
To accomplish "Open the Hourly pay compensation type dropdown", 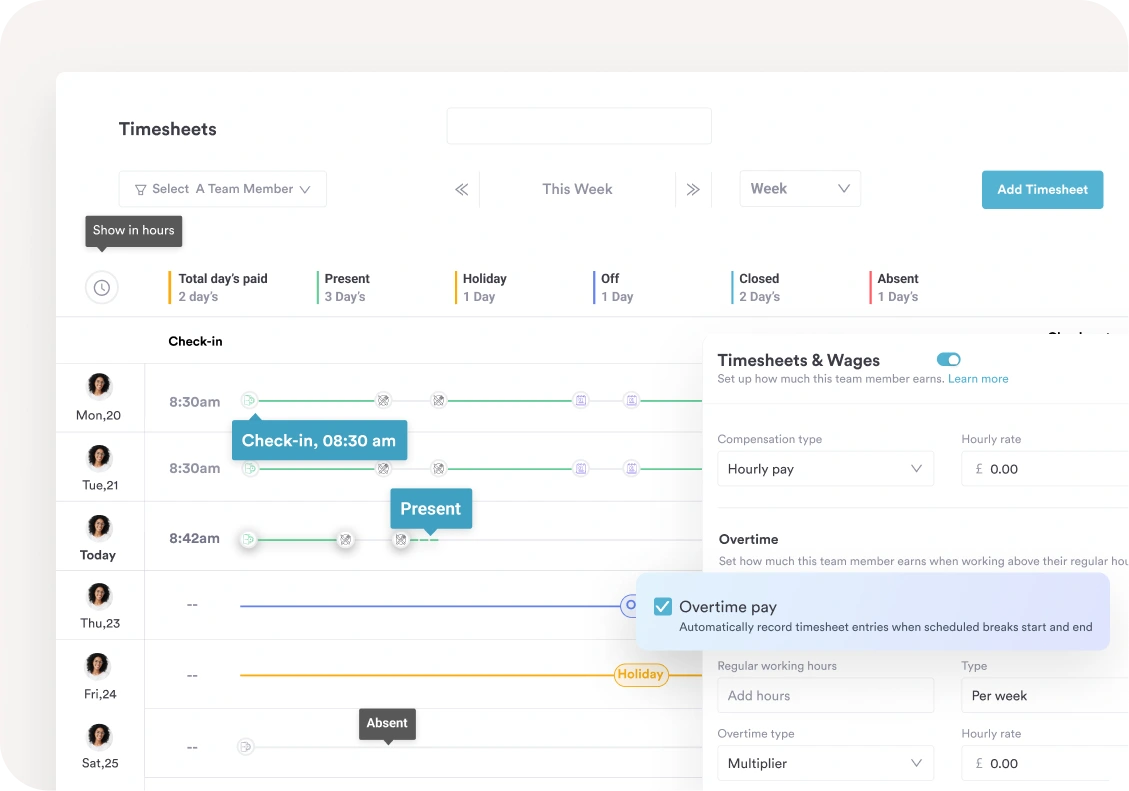I will tap(825, 469).
